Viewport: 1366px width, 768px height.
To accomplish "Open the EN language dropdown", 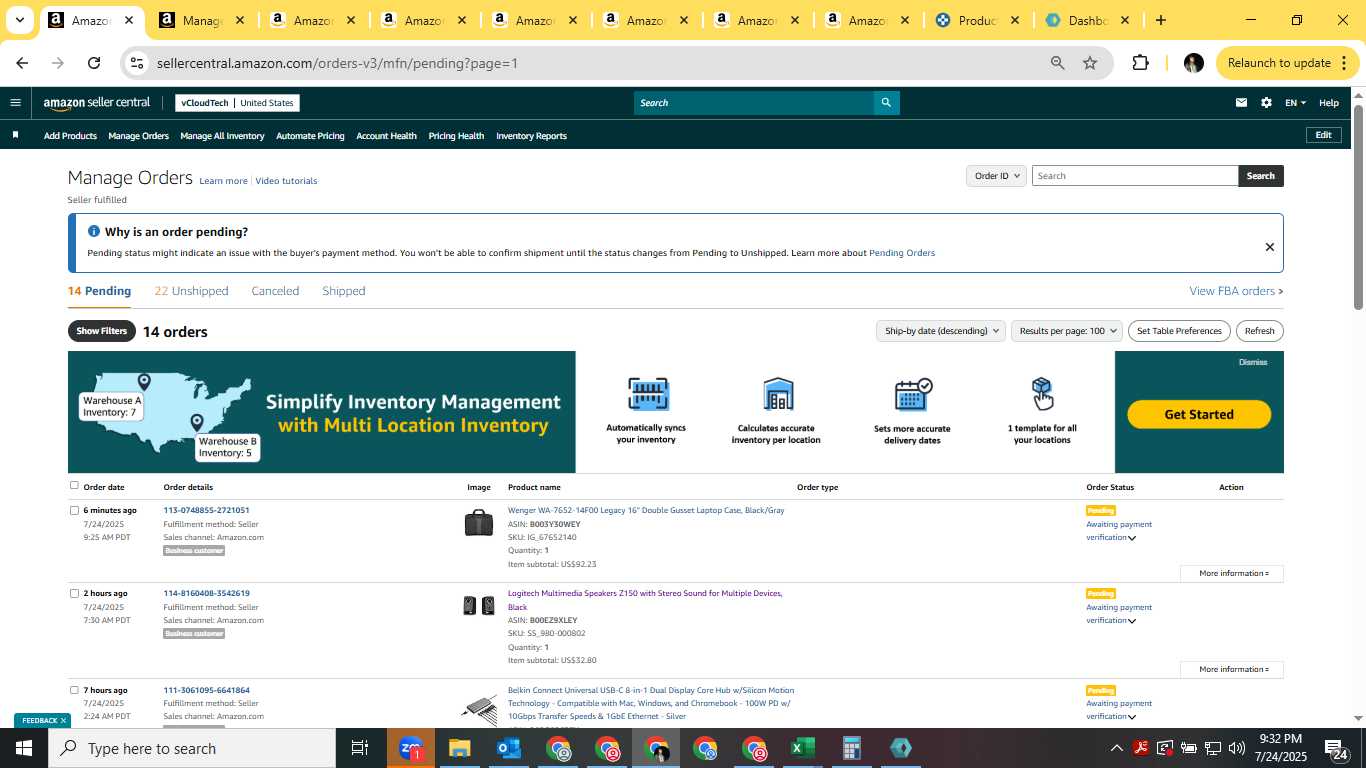I will 1295,102.
